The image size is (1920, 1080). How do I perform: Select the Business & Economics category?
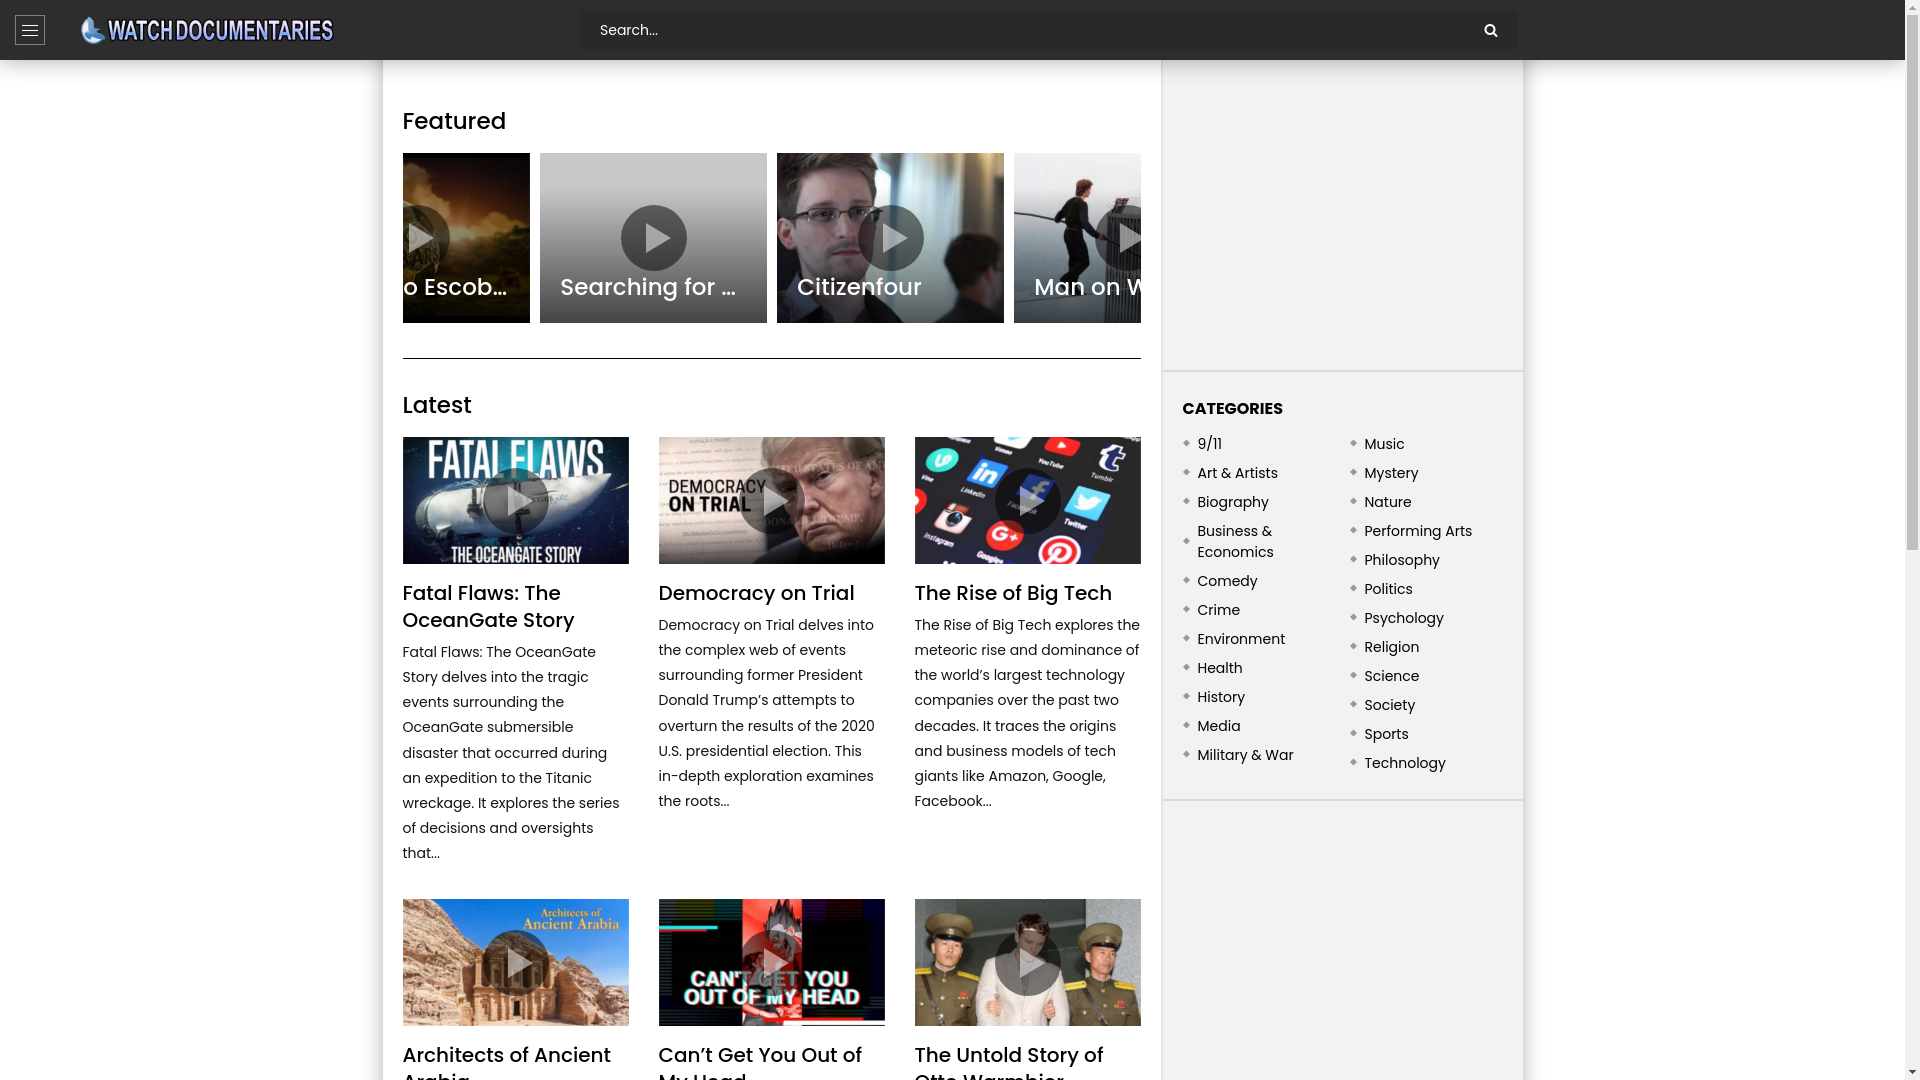1235,541
